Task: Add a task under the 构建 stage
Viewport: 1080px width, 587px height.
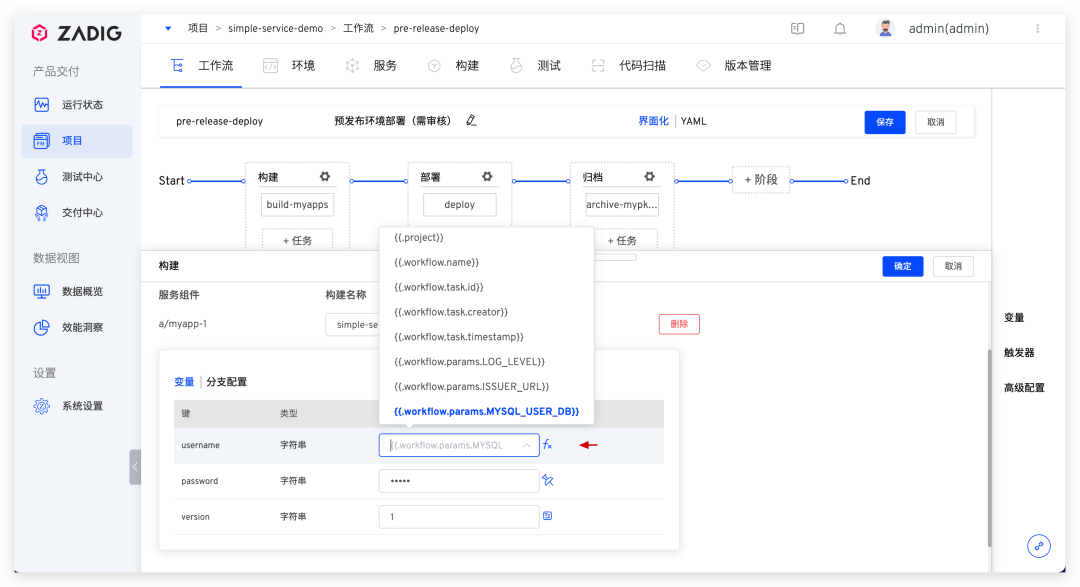Action: (x=298, y=240)
